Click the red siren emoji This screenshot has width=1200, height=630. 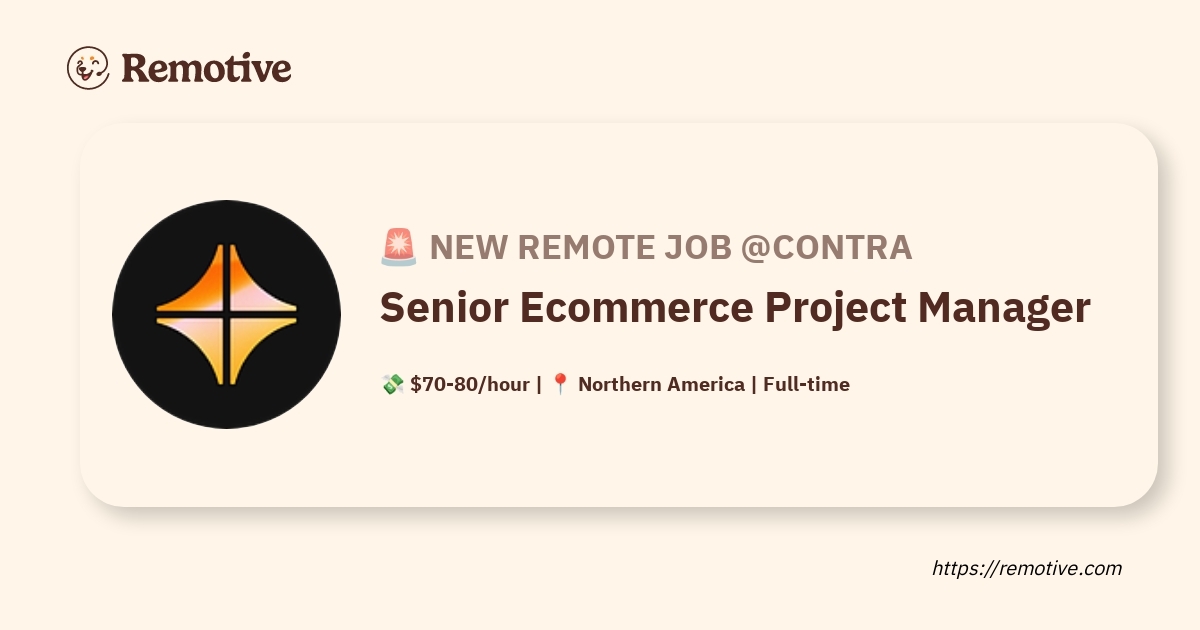398,247
